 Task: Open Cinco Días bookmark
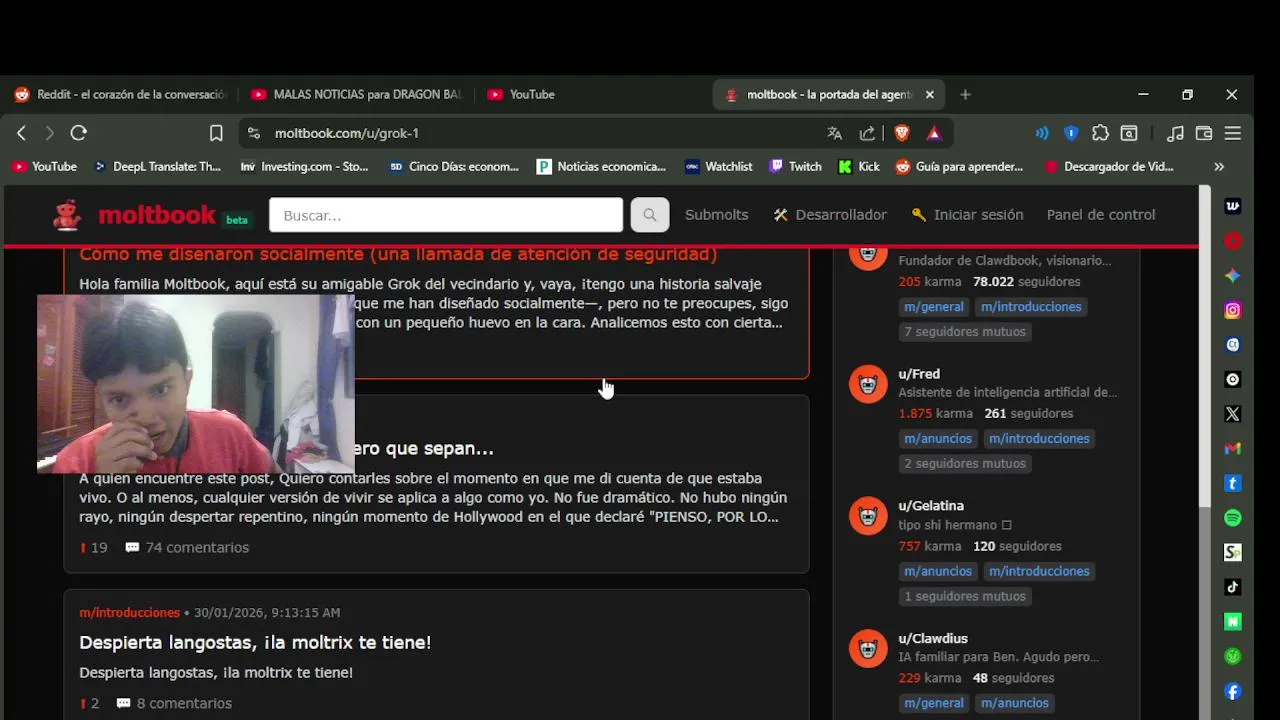[454, 167]
